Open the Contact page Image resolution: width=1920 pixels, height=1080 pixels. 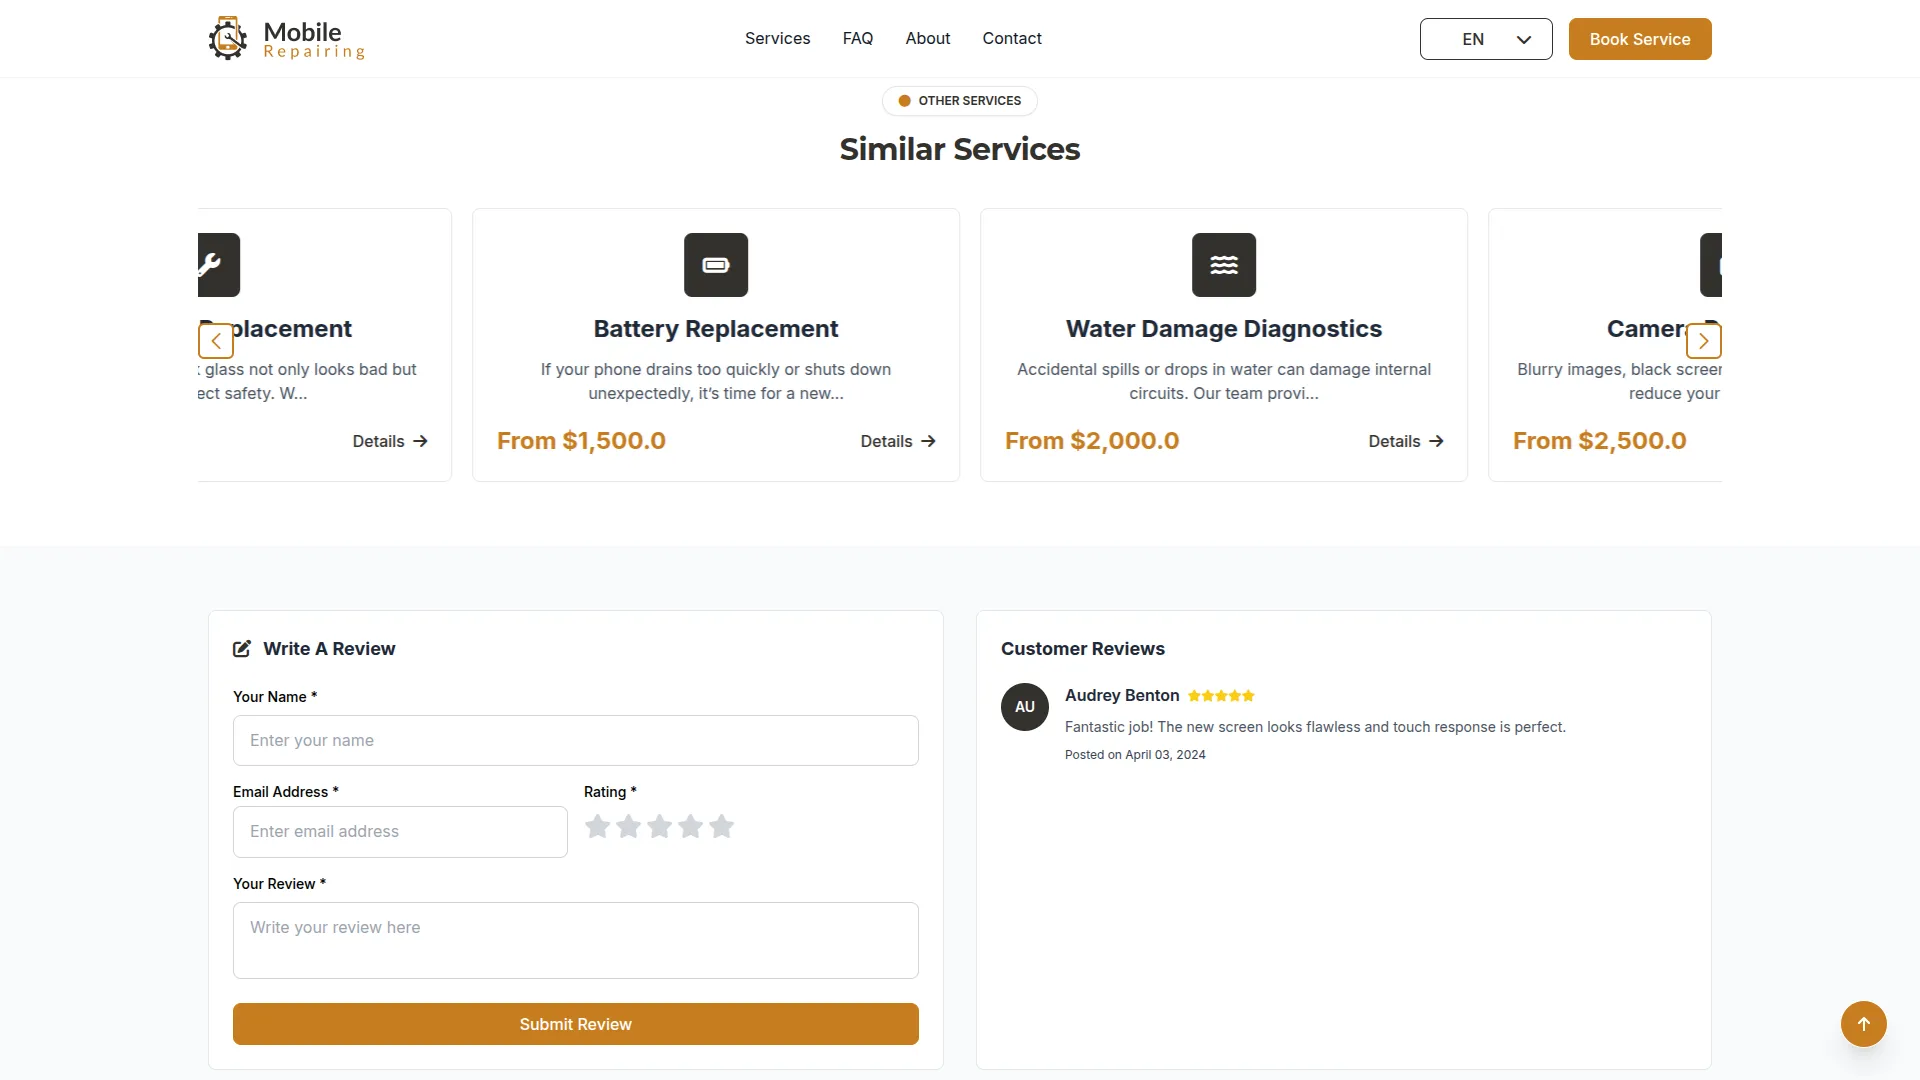click(x=1011, y=38)
